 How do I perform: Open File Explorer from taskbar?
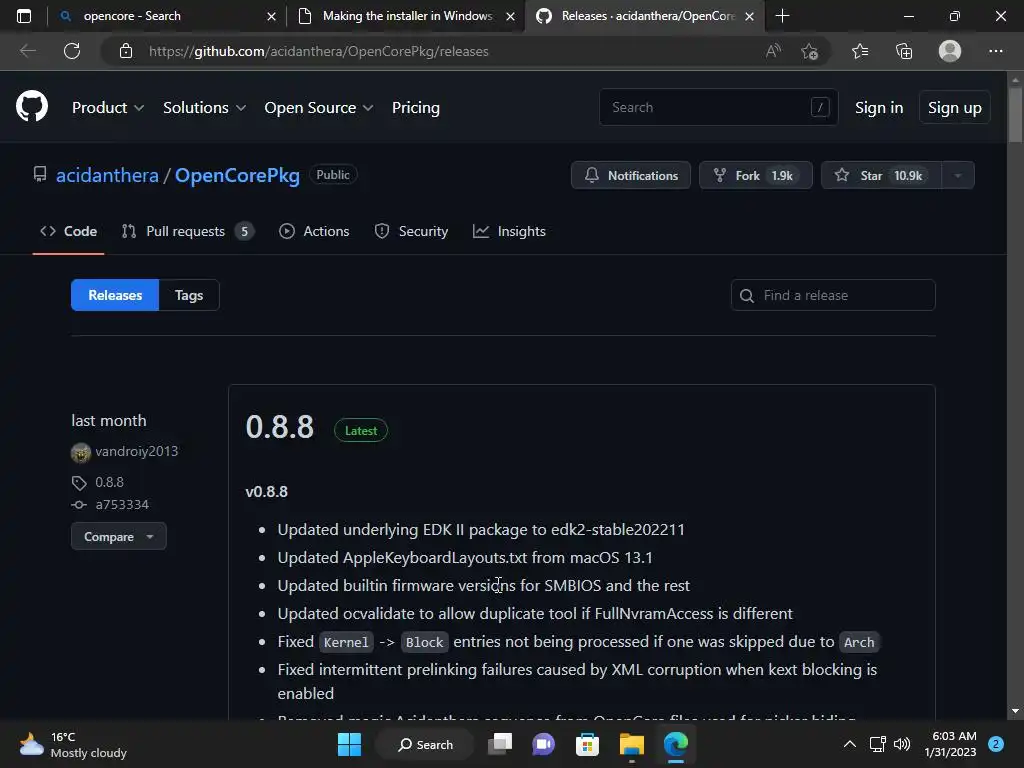coord(632,744)
